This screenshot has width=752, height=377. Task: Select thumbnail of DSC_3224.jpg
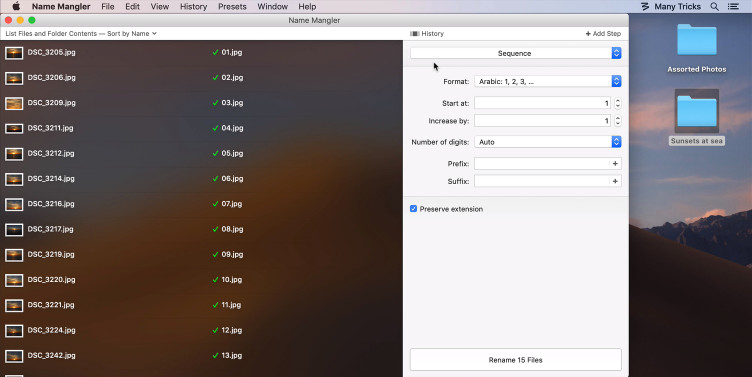click(14, 331)
